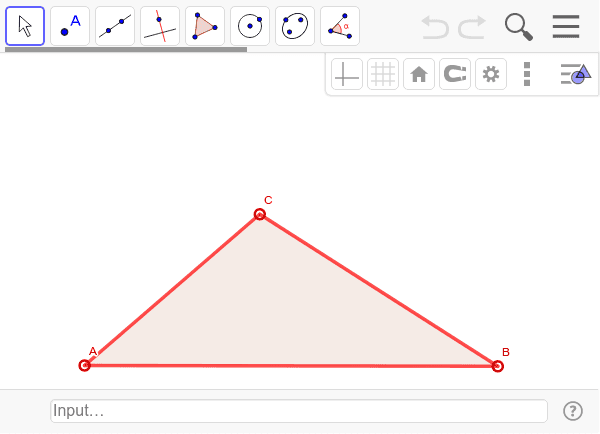Click label B near right vertex
The image size is (600, 434).
pyautogui.click(x=505, y=352)
